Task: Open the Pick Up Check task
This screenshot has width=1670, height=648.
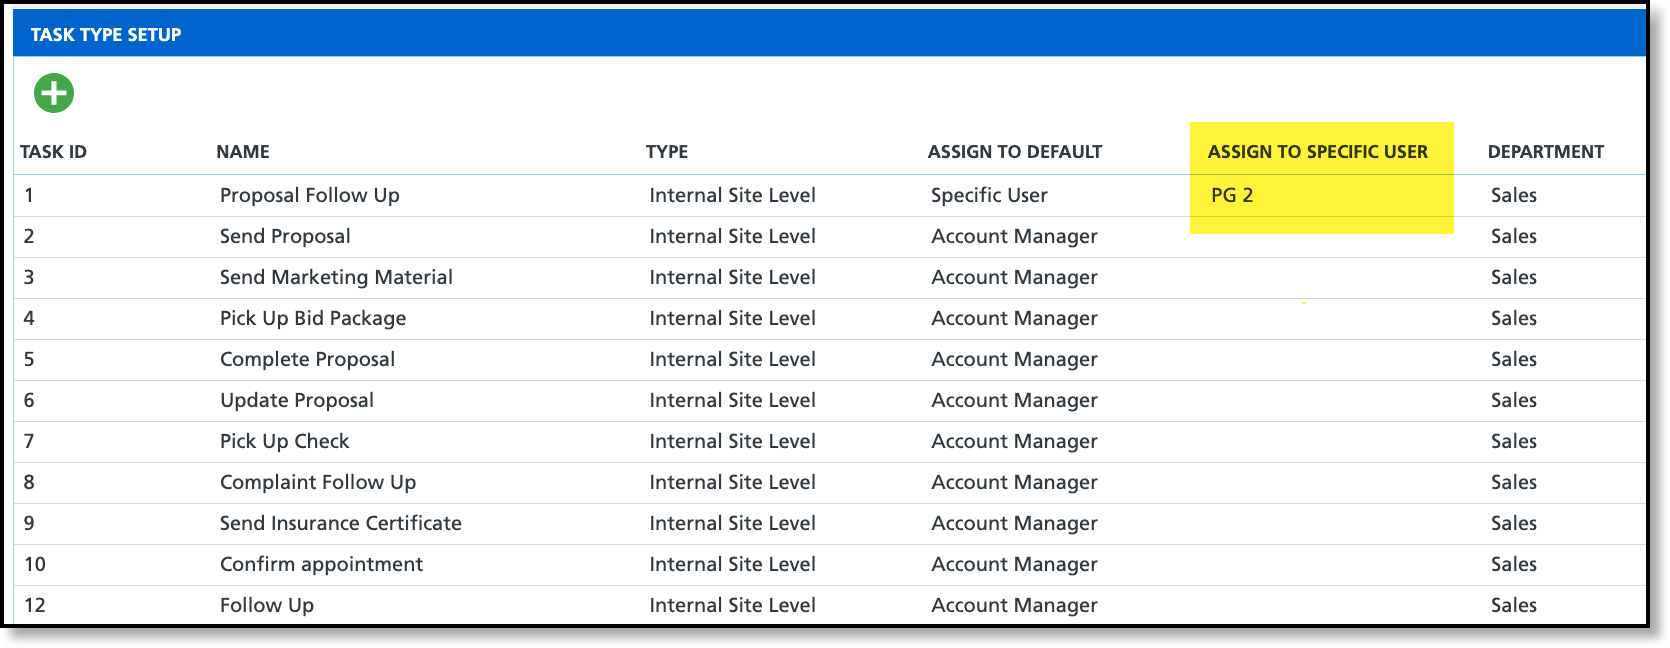Action: pyautogui.click(x=285, y=441)
